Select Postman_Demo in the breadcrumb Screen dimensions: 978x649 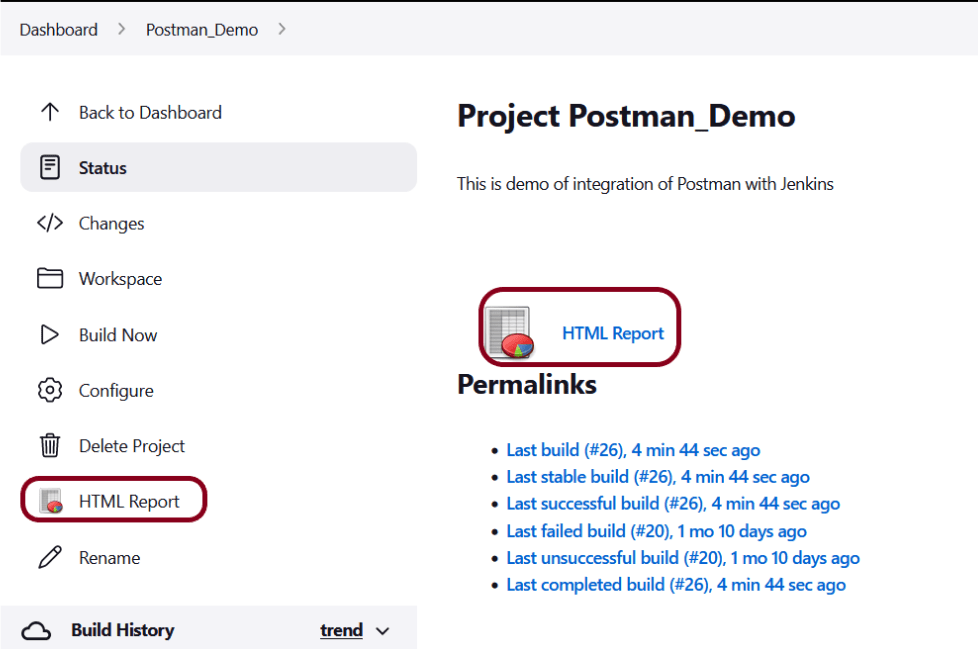pyautogui.click(x=202, y=30)
